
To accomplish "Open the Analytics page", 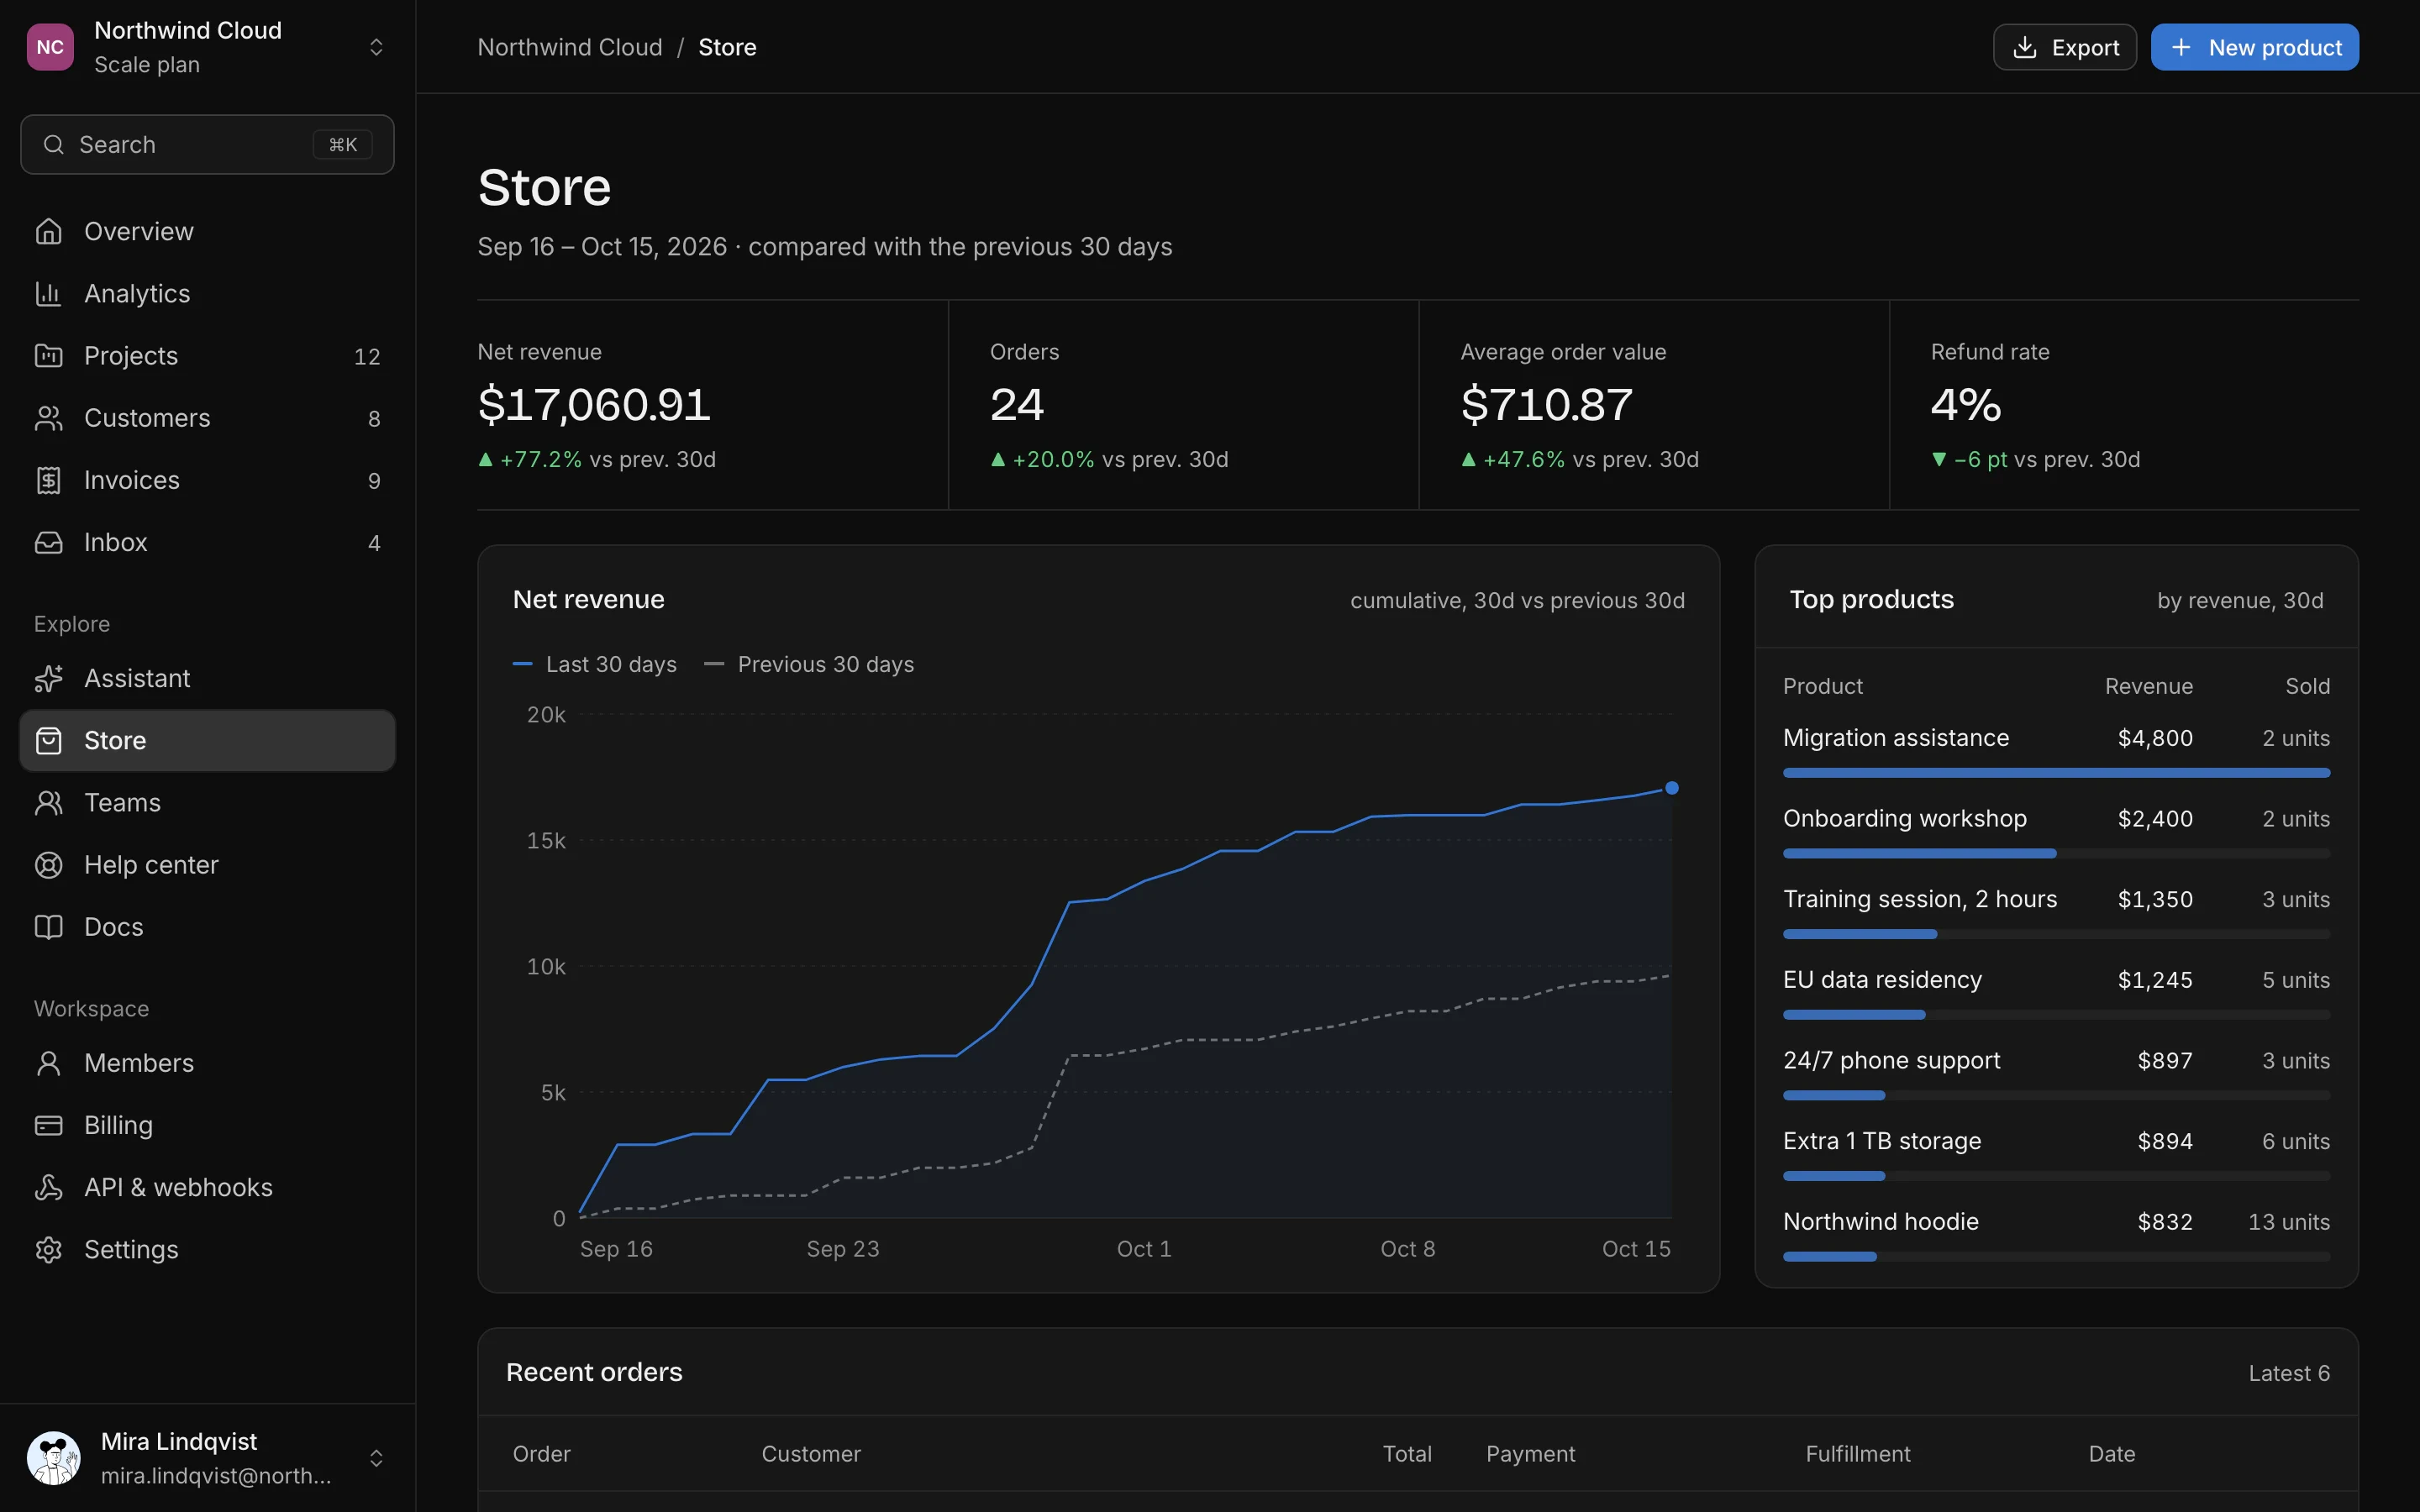I will [x=207, y=293].
